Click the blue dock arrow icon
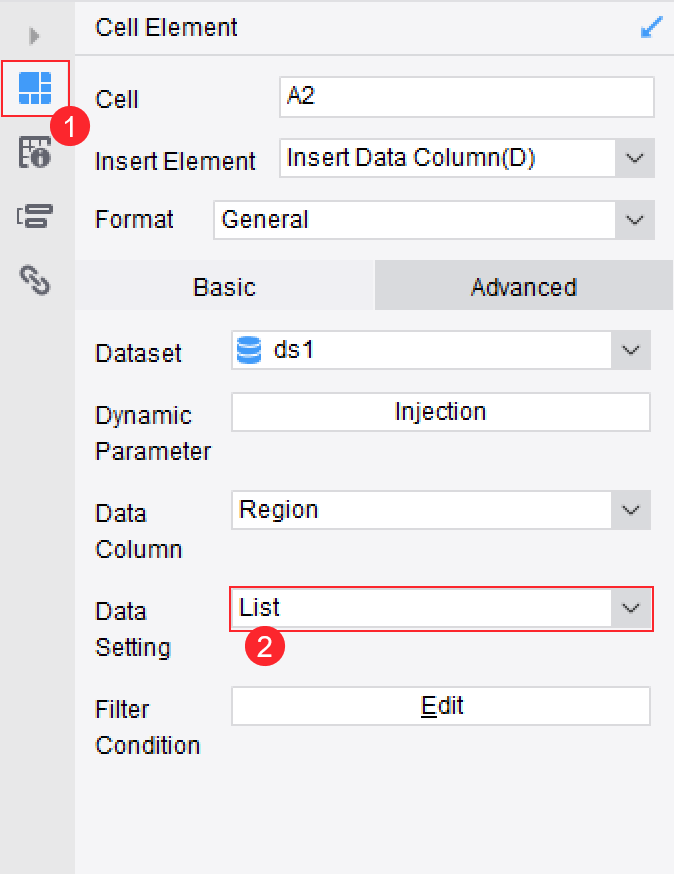 (x=651, y=27)
